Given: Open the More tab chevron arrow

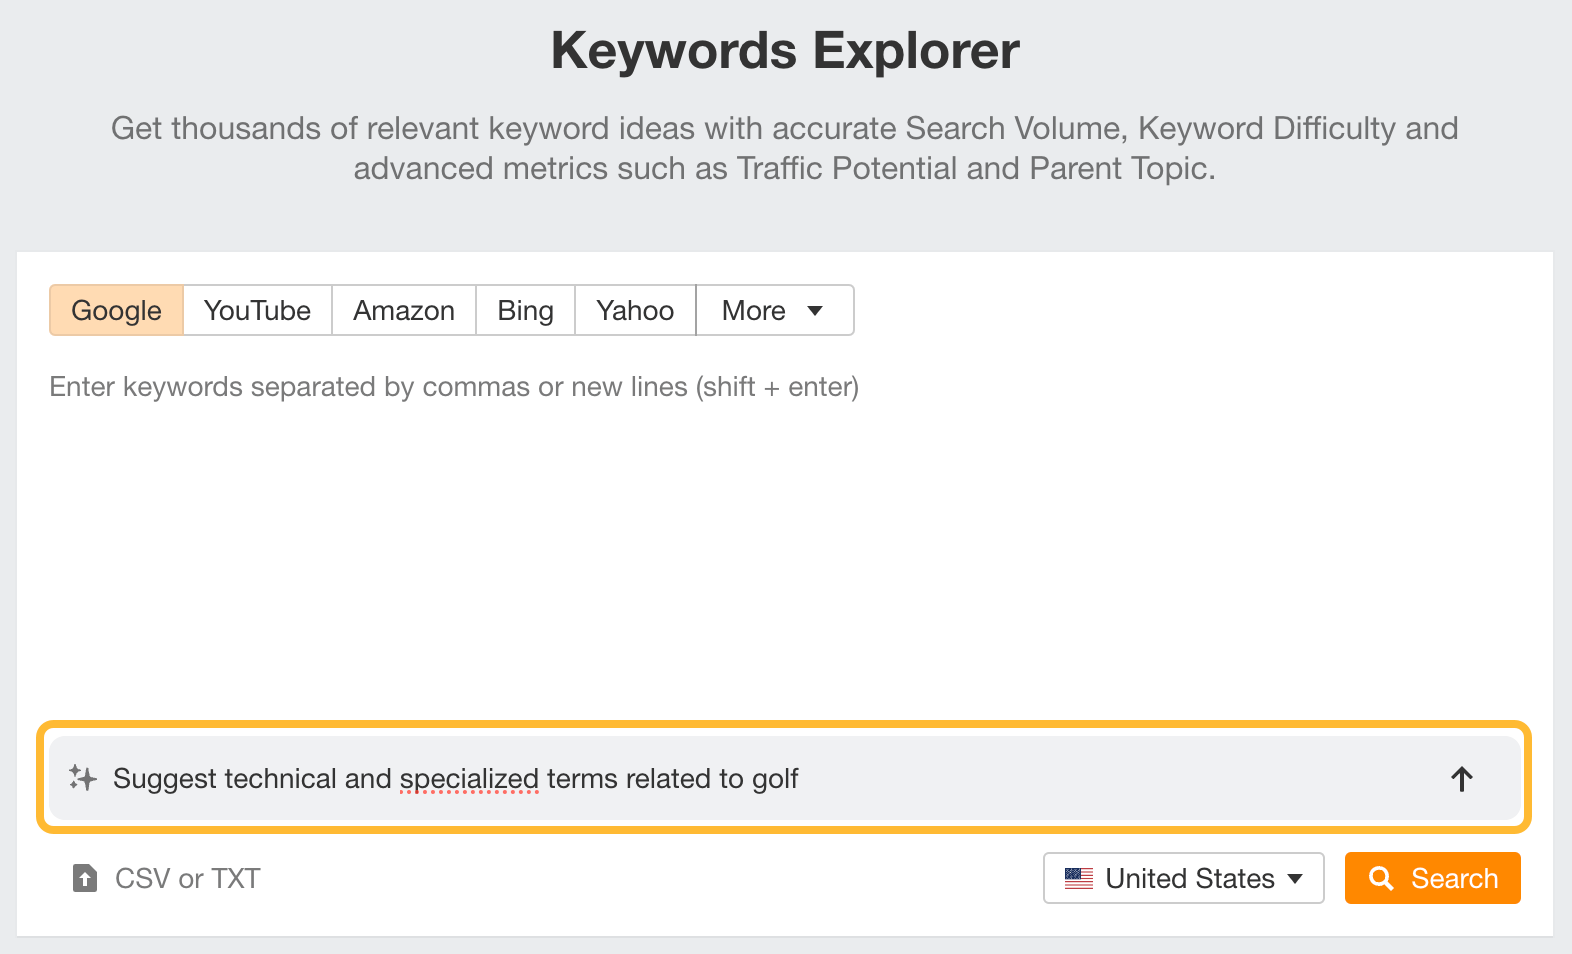Looking at the screenshot, I should coord(816,311).
